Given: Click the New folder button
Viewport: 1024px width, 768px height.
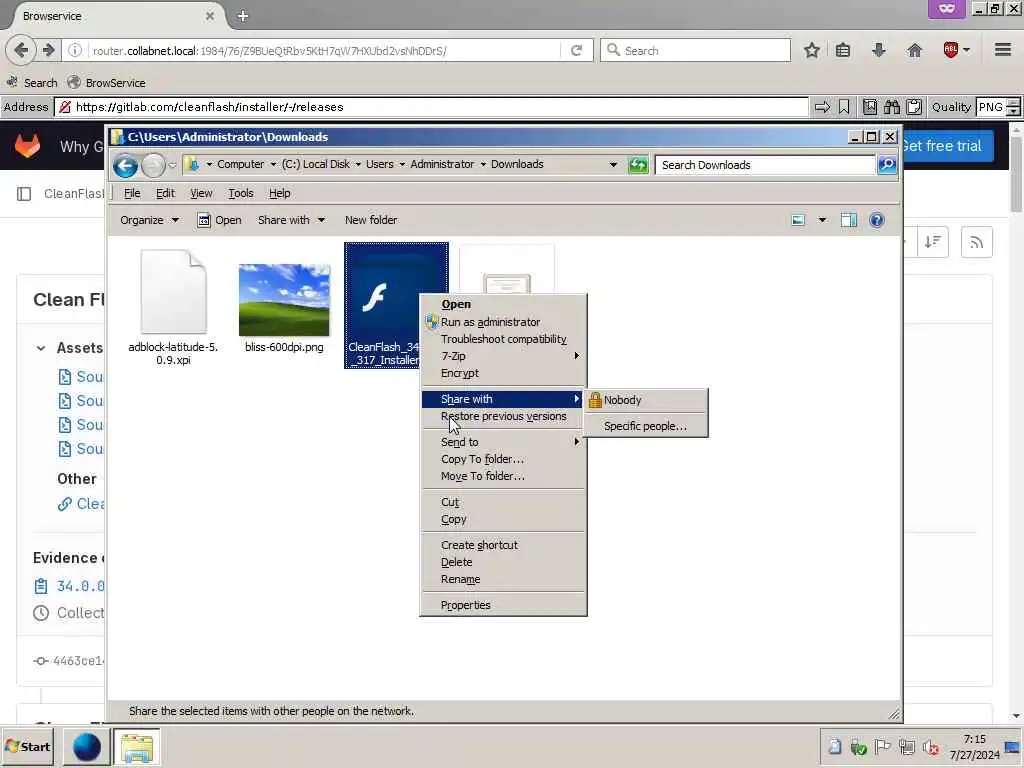Looking at the screenshot, I should [x=371, y=220].
